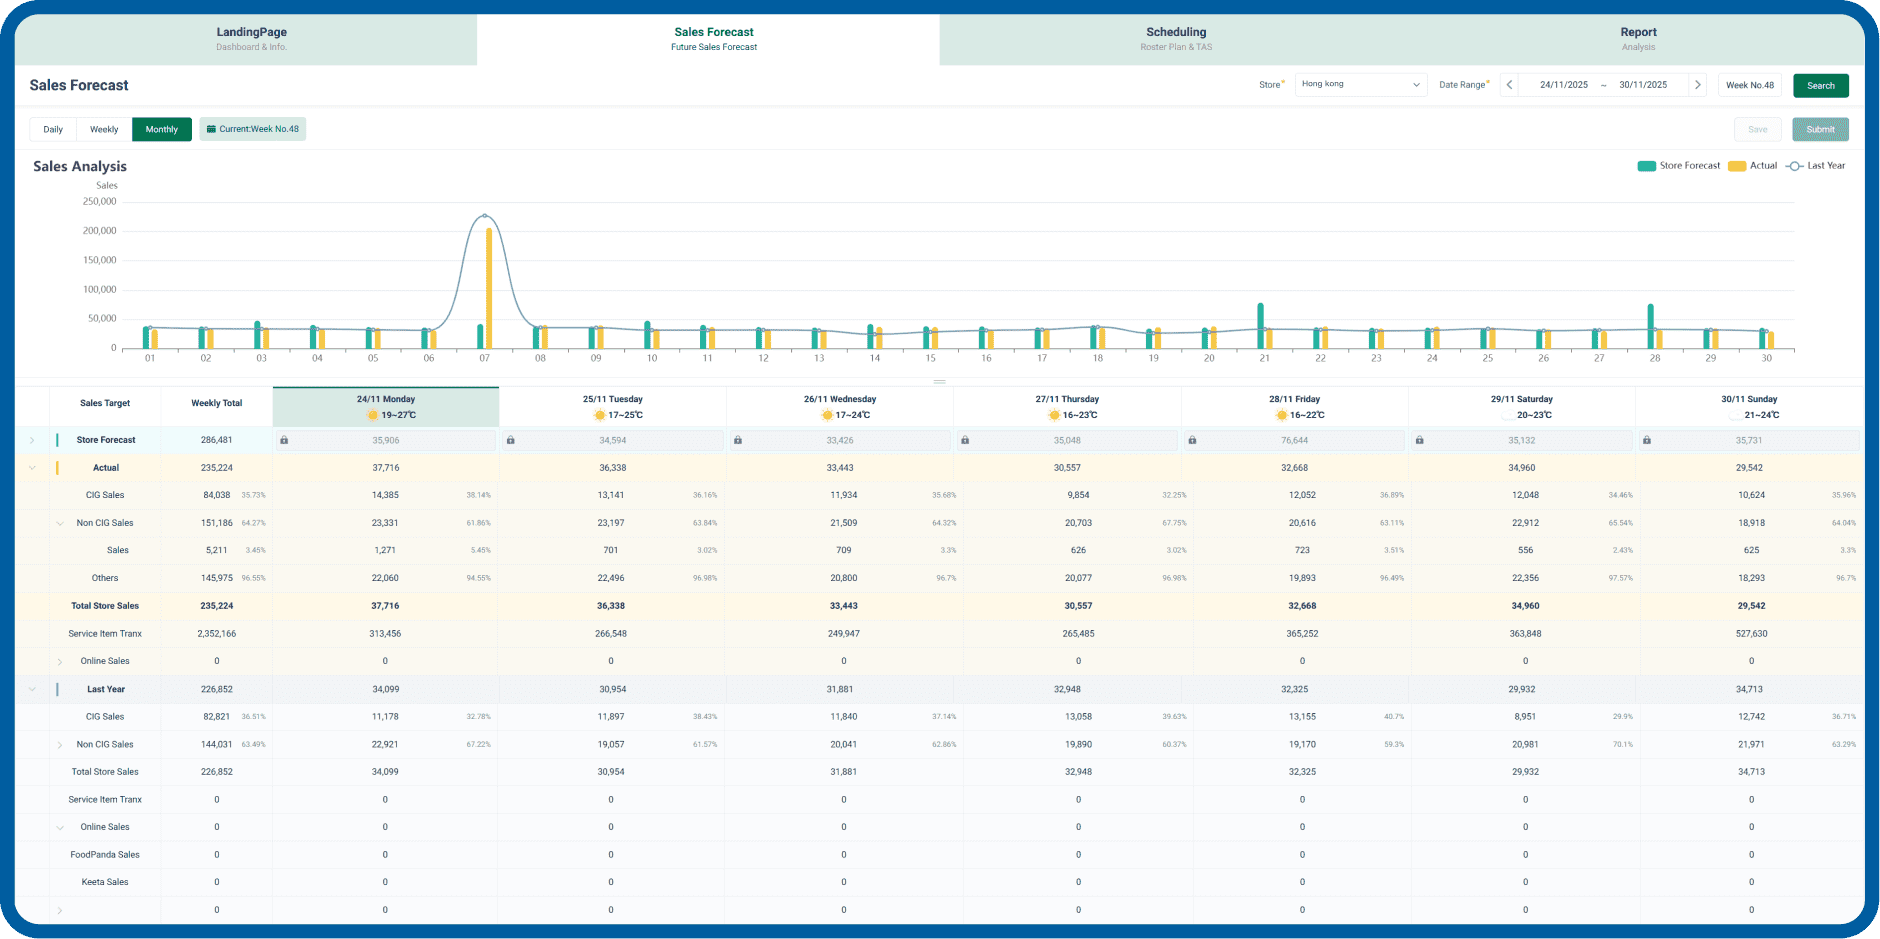Unlock the 24/11 Monday forecast cell
This screenshot has width=1880, height=939.
coord(285,440)
